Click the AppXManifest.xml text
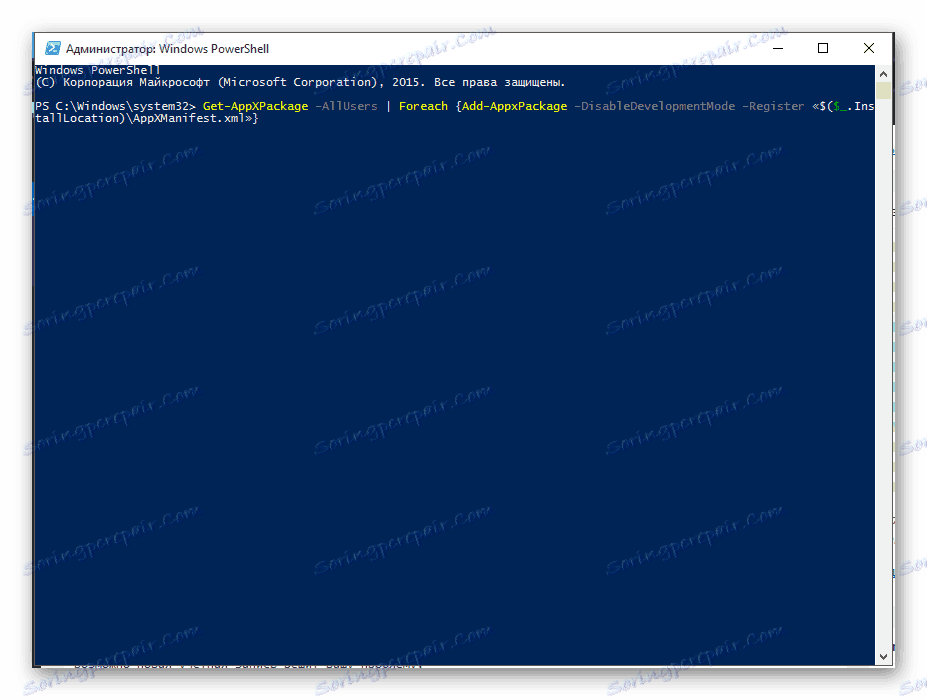 [189, 118]
